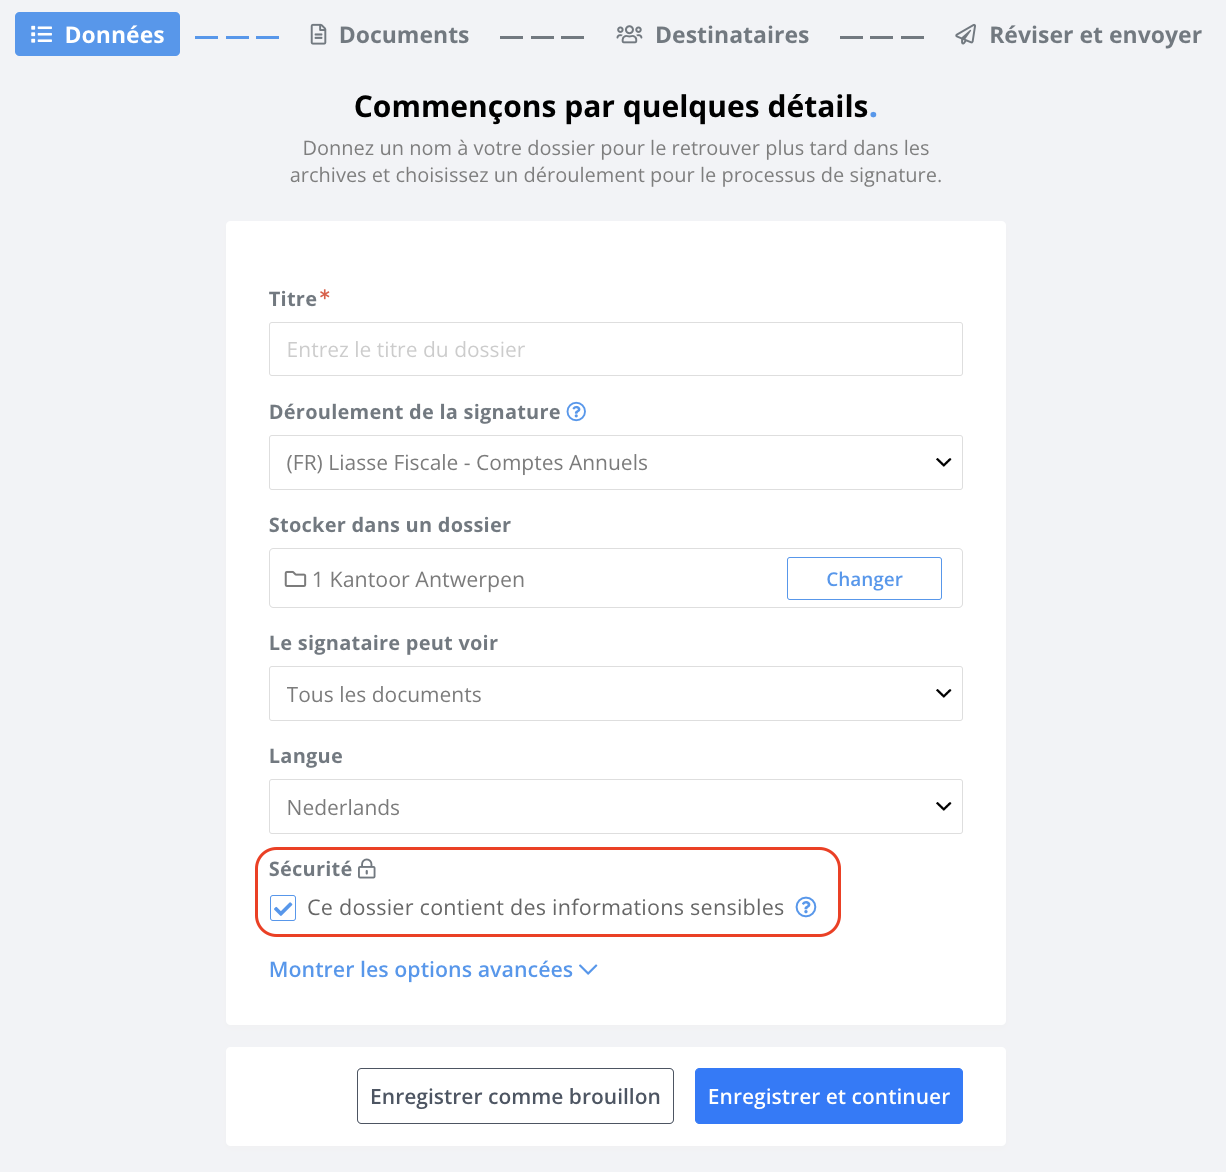Uncheck the informations sensibles checkbox
This screenshot has height=1172, width=1226.
(x=283, y=908)
